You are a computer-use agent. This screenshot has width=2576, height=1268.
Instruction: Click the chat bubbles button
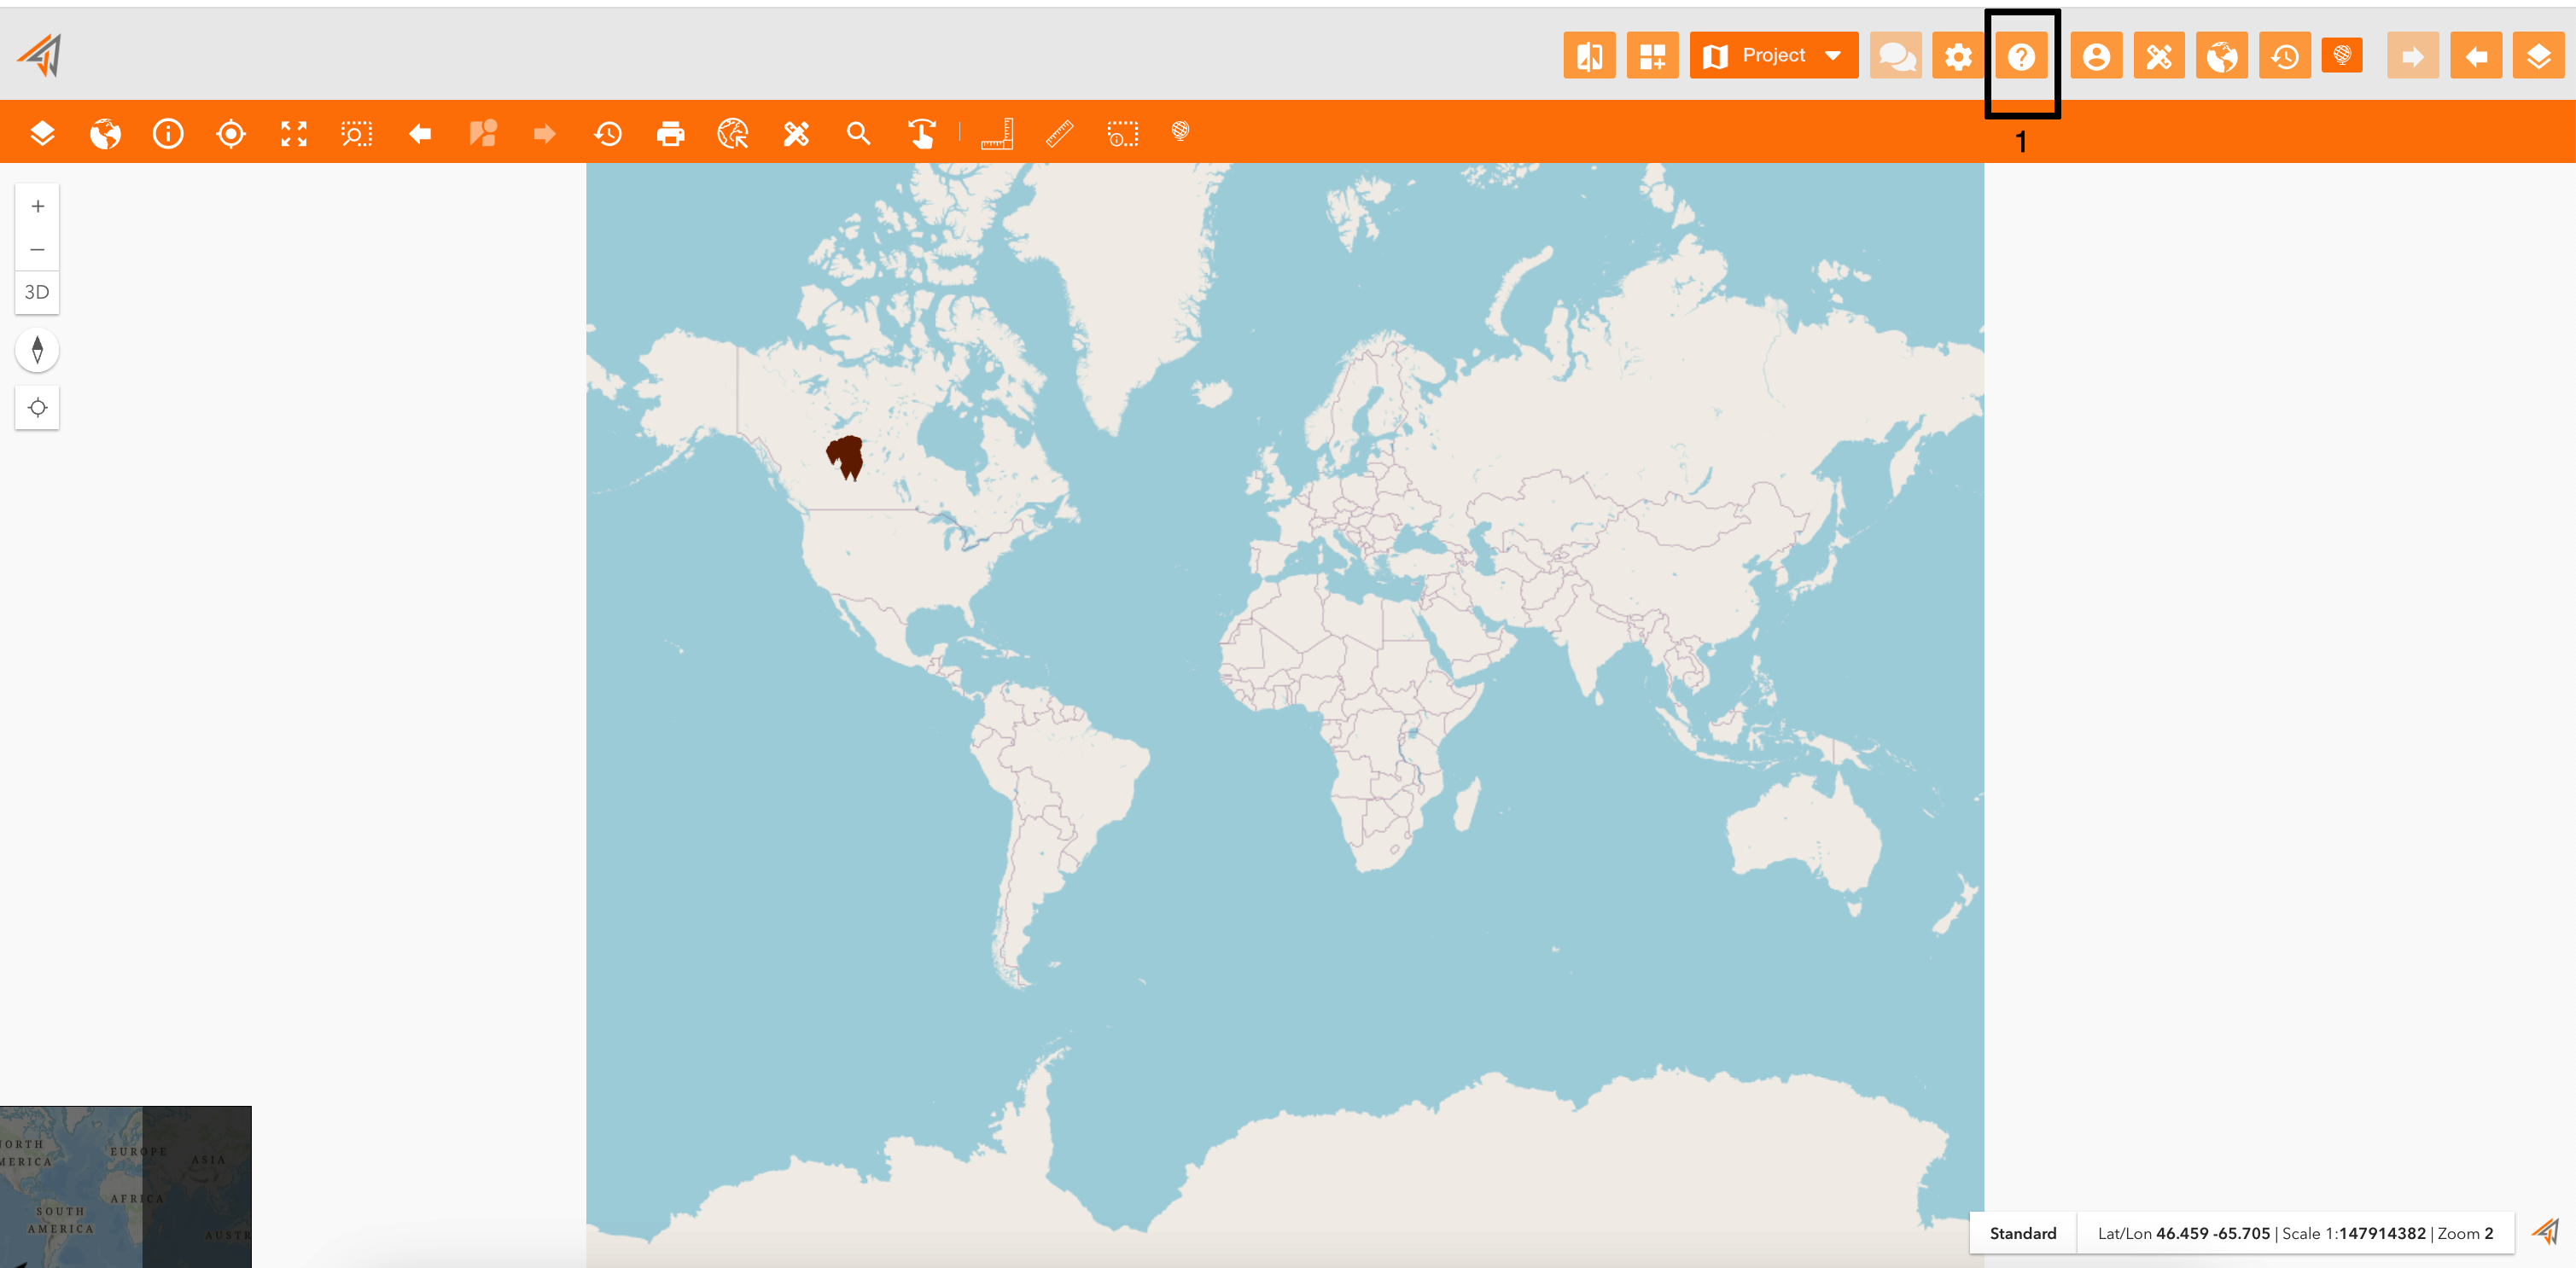[x=1896, y=56]
